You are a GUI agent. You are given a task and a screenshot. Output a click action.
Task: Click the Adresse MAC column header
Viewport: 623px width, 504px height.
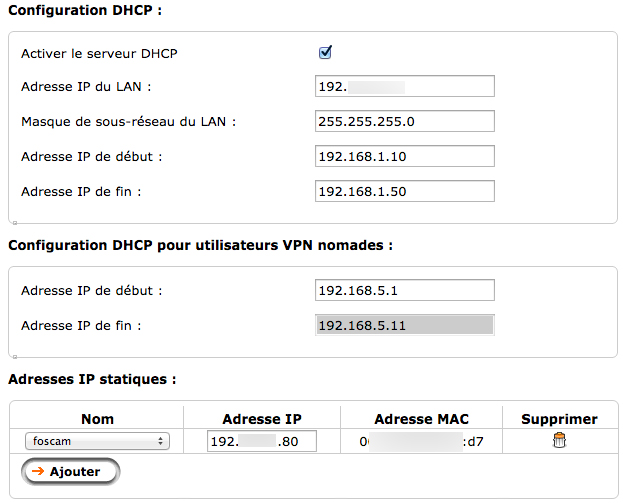pos(421,419)
